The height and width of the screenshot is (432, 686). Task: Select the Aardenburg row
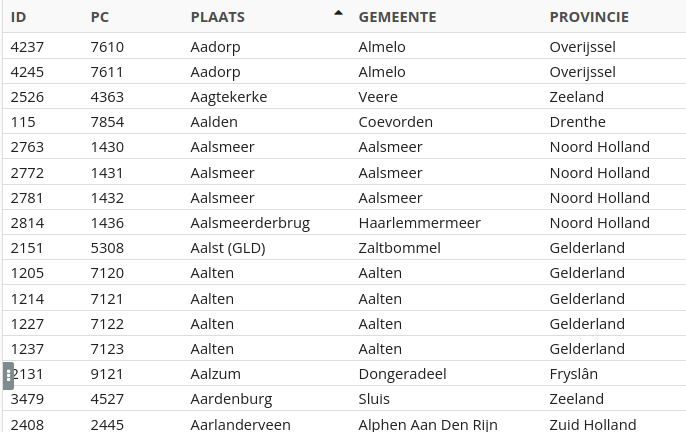tap(344, 399)
